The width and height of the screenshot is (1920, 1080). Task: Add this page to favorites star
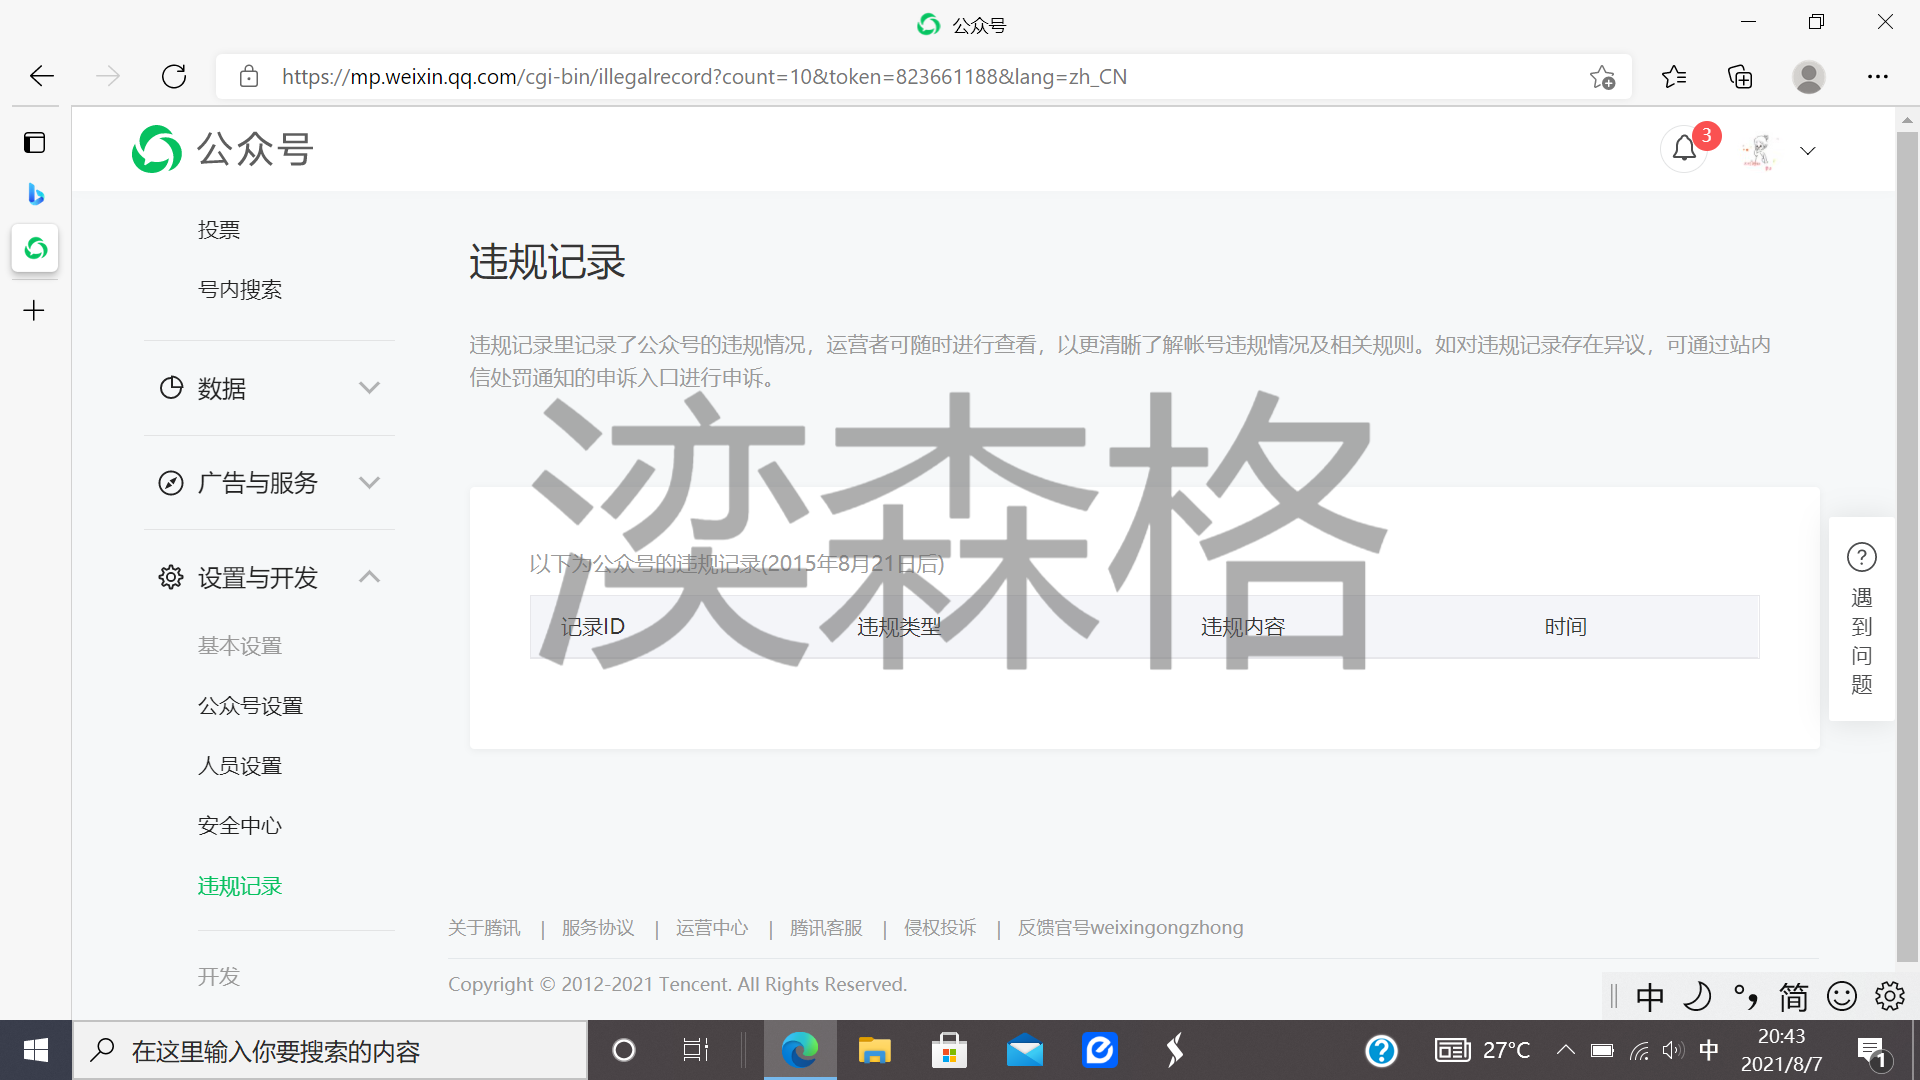(1602, 77)
